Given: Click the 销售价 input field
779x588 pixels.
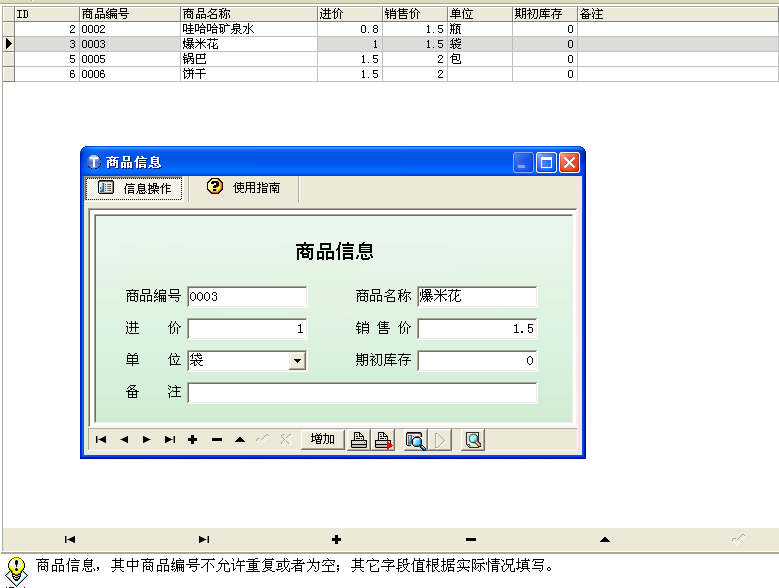Looking at the screenshot, I should [477, 329].
